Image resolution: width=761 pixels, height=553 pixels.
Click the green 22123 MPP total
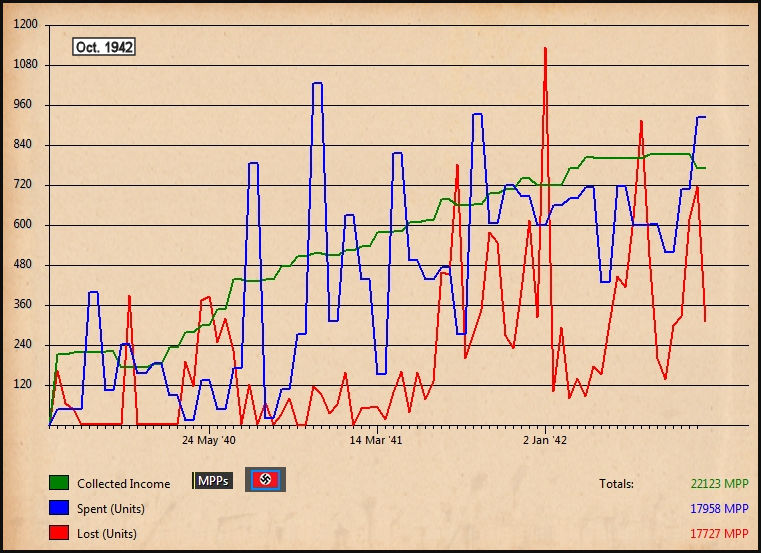tap(719, 484)
